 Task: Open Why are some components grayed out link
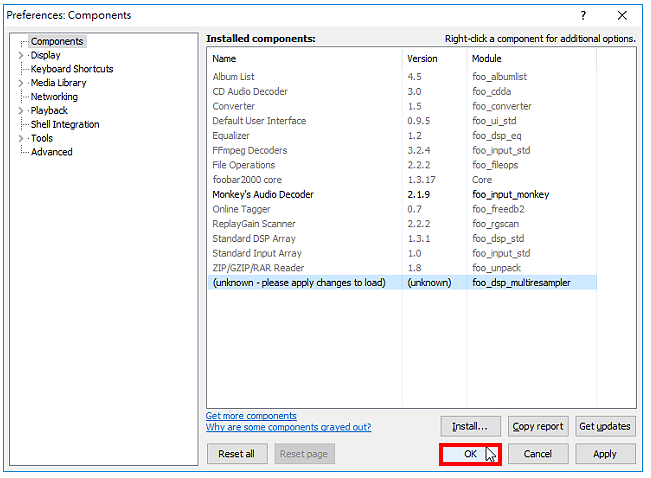[289, 427]
